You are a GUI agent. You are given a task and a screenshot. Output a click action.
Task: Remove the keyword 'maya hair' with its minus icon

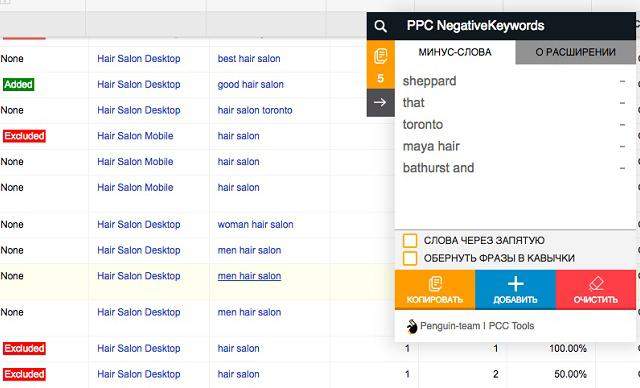coord(622,146)
